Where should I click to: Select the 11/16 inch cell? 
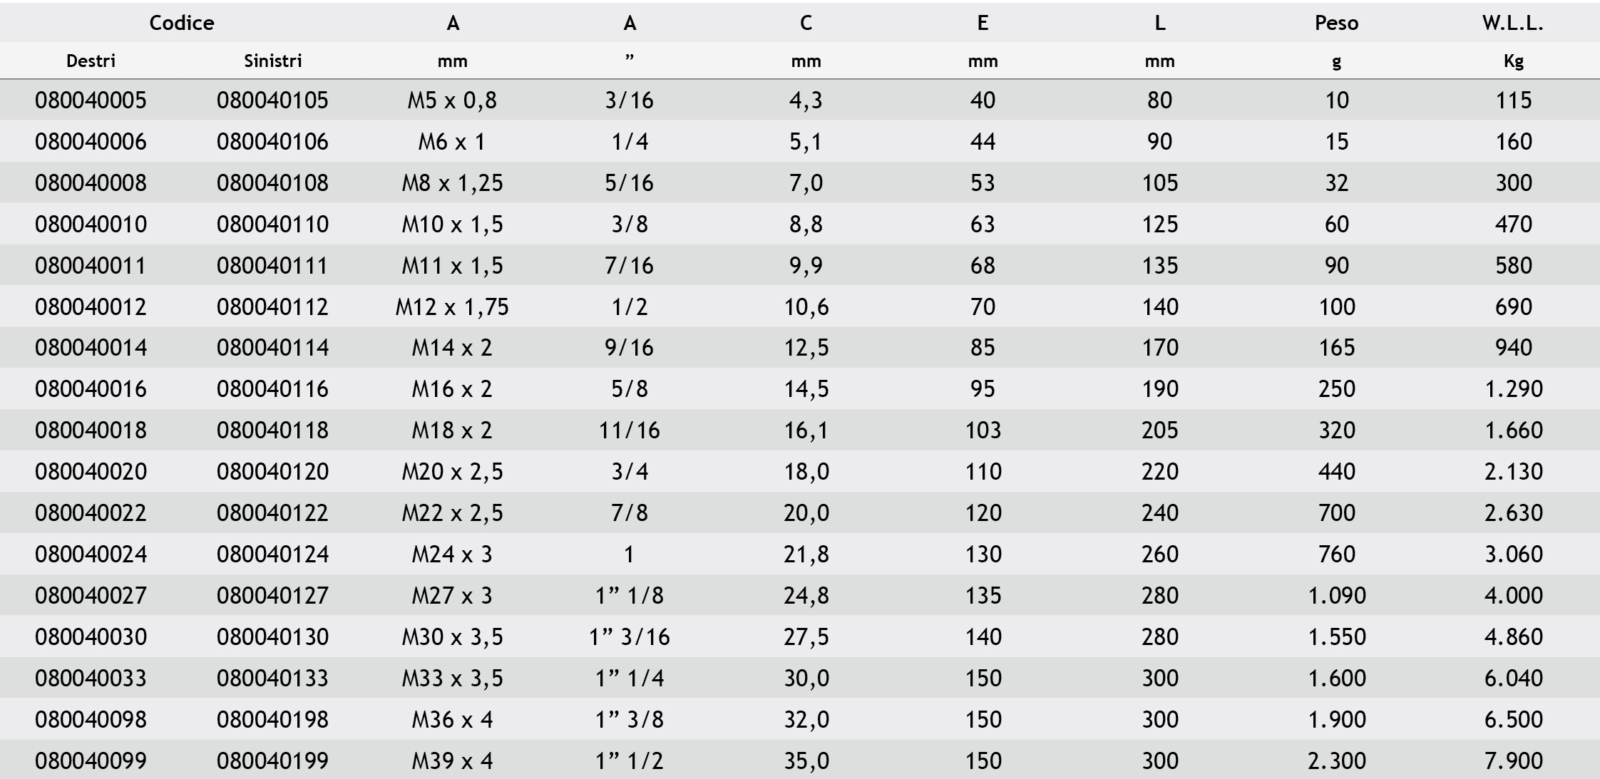[629, 431]
